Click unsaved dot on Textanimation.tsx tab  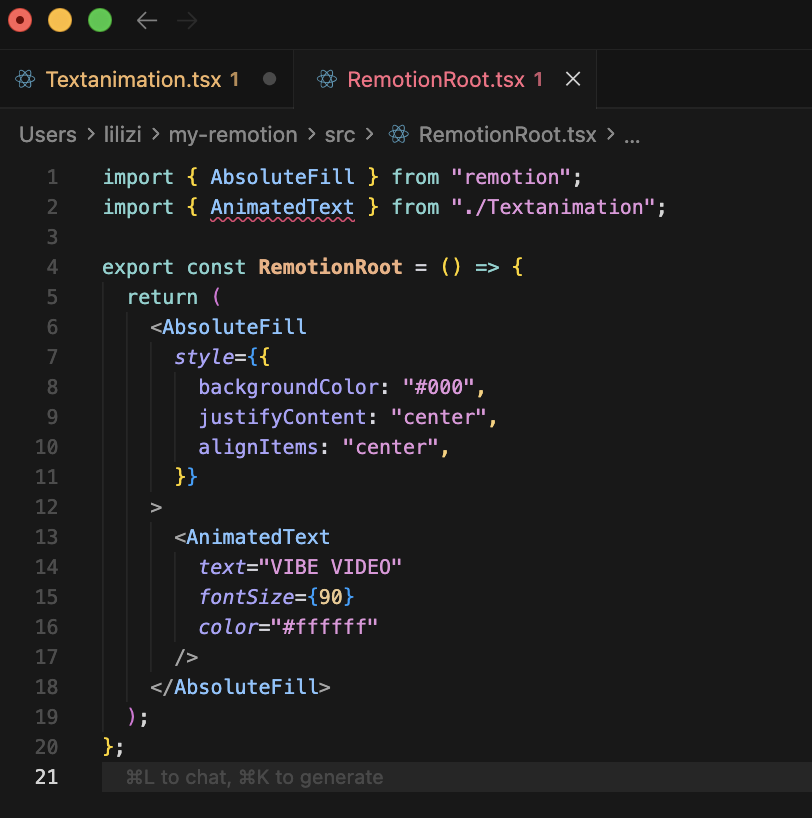pyautogui.click(x=269, y=79)
